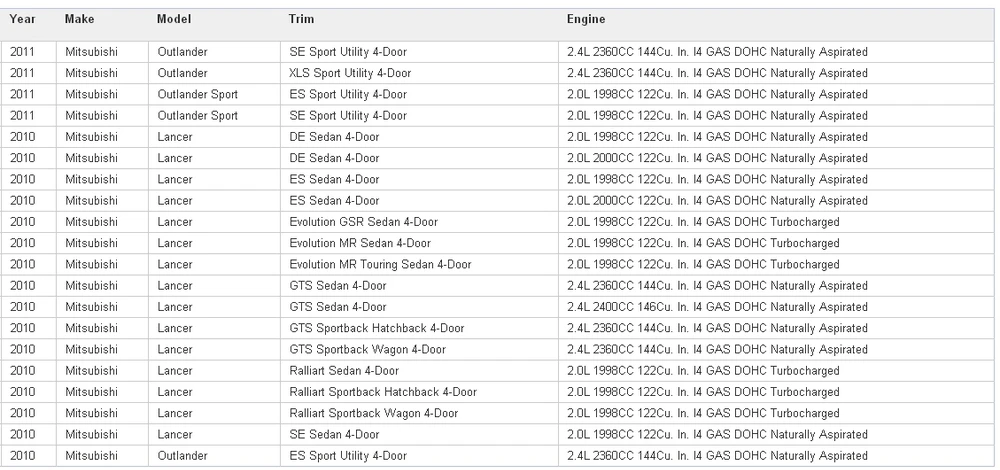The width and height of the screenshot is (1000, 470).
Task: Select the Evolution MR Sedan 4-Door cell
Action: (419, 243)
